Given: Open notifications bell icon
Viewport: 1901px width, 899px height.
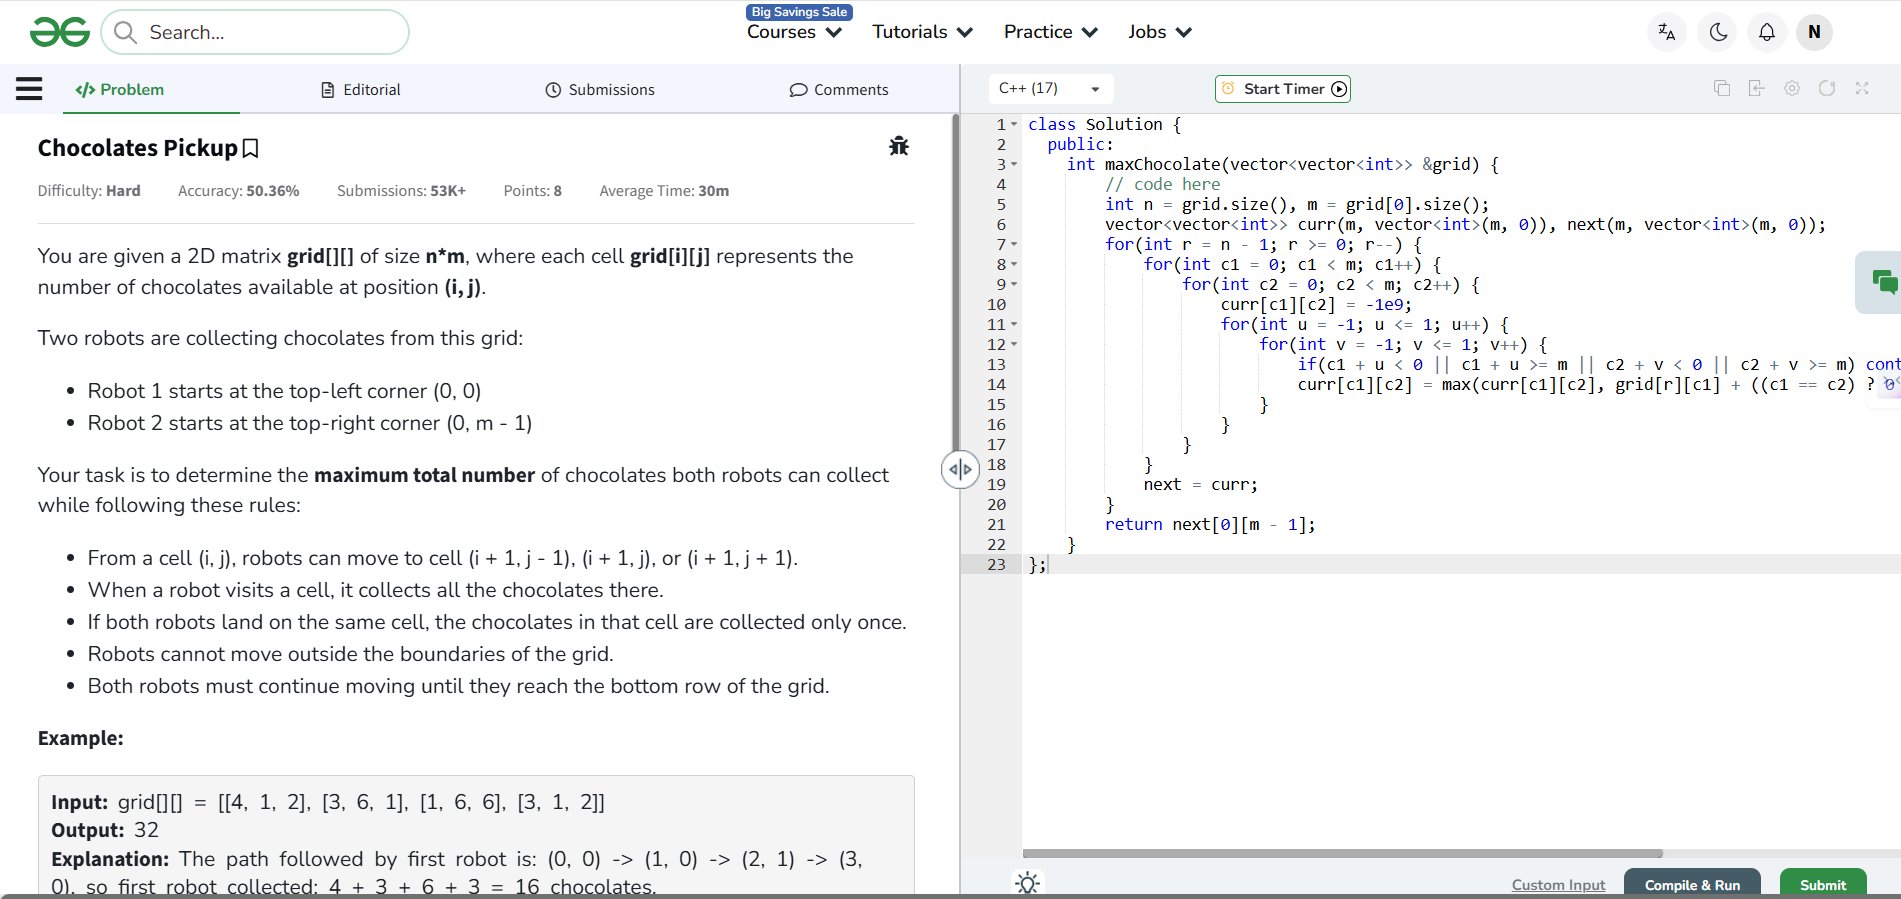Looking at the screenshot, I should (x=1766, y=32).
